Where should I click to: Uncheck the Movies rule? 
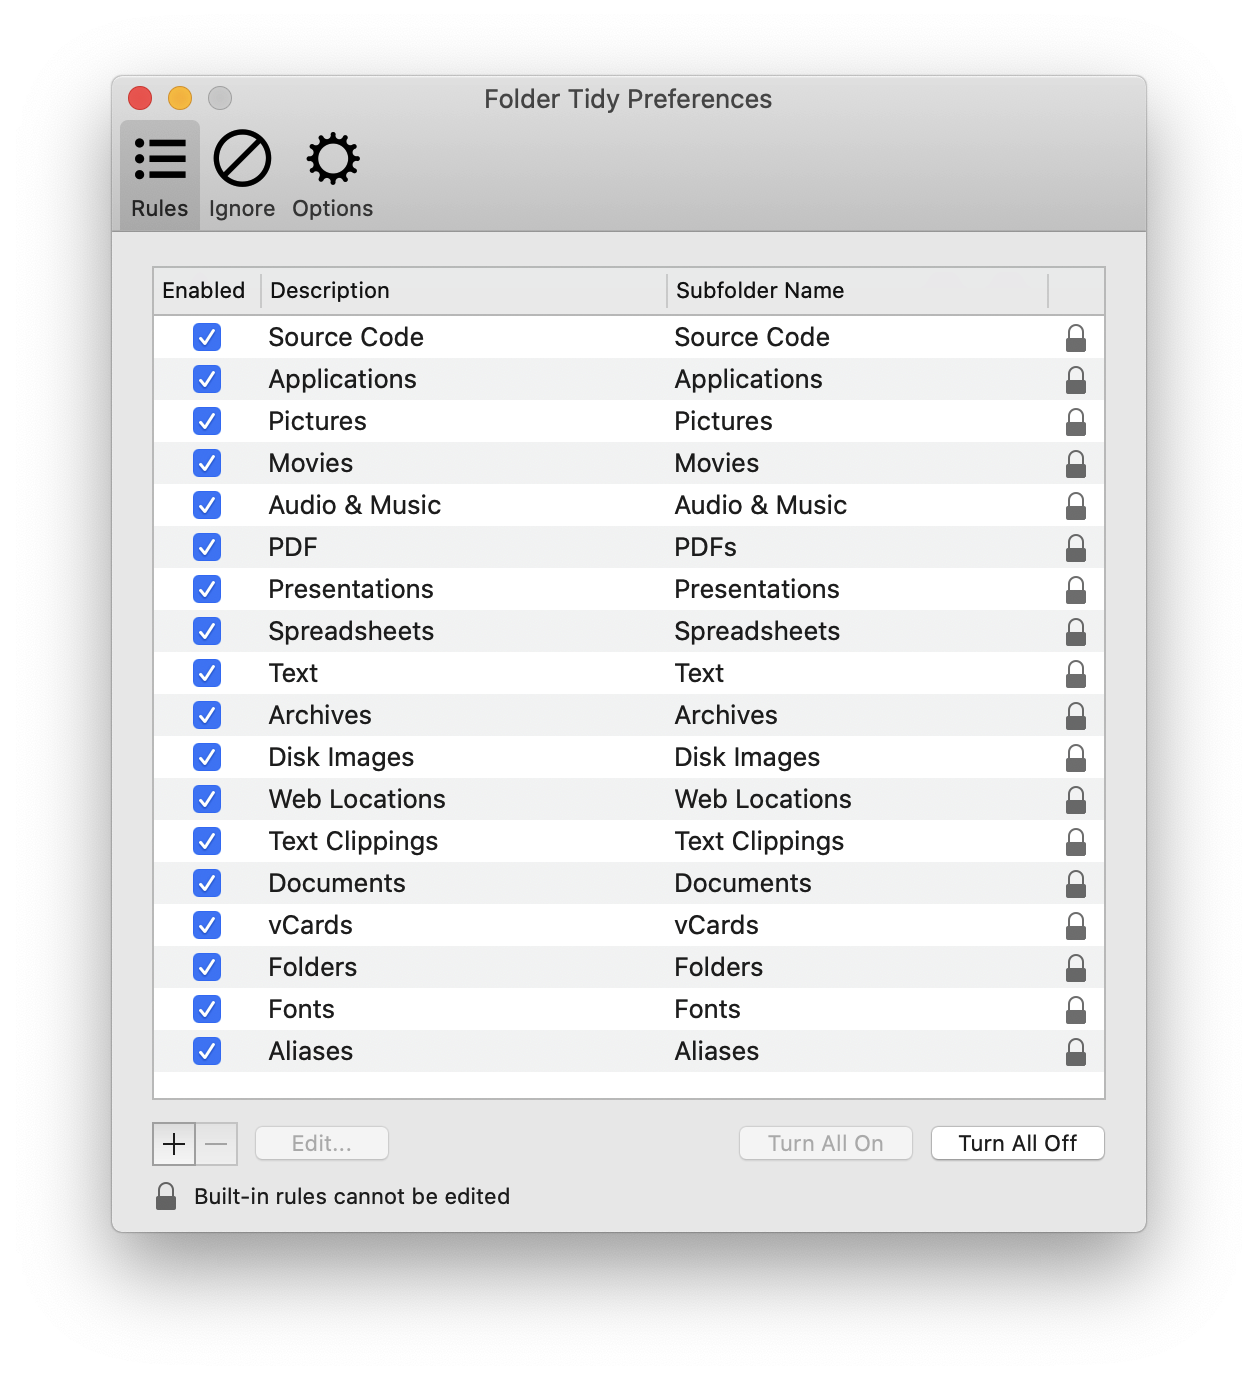[x=207, y=463]
